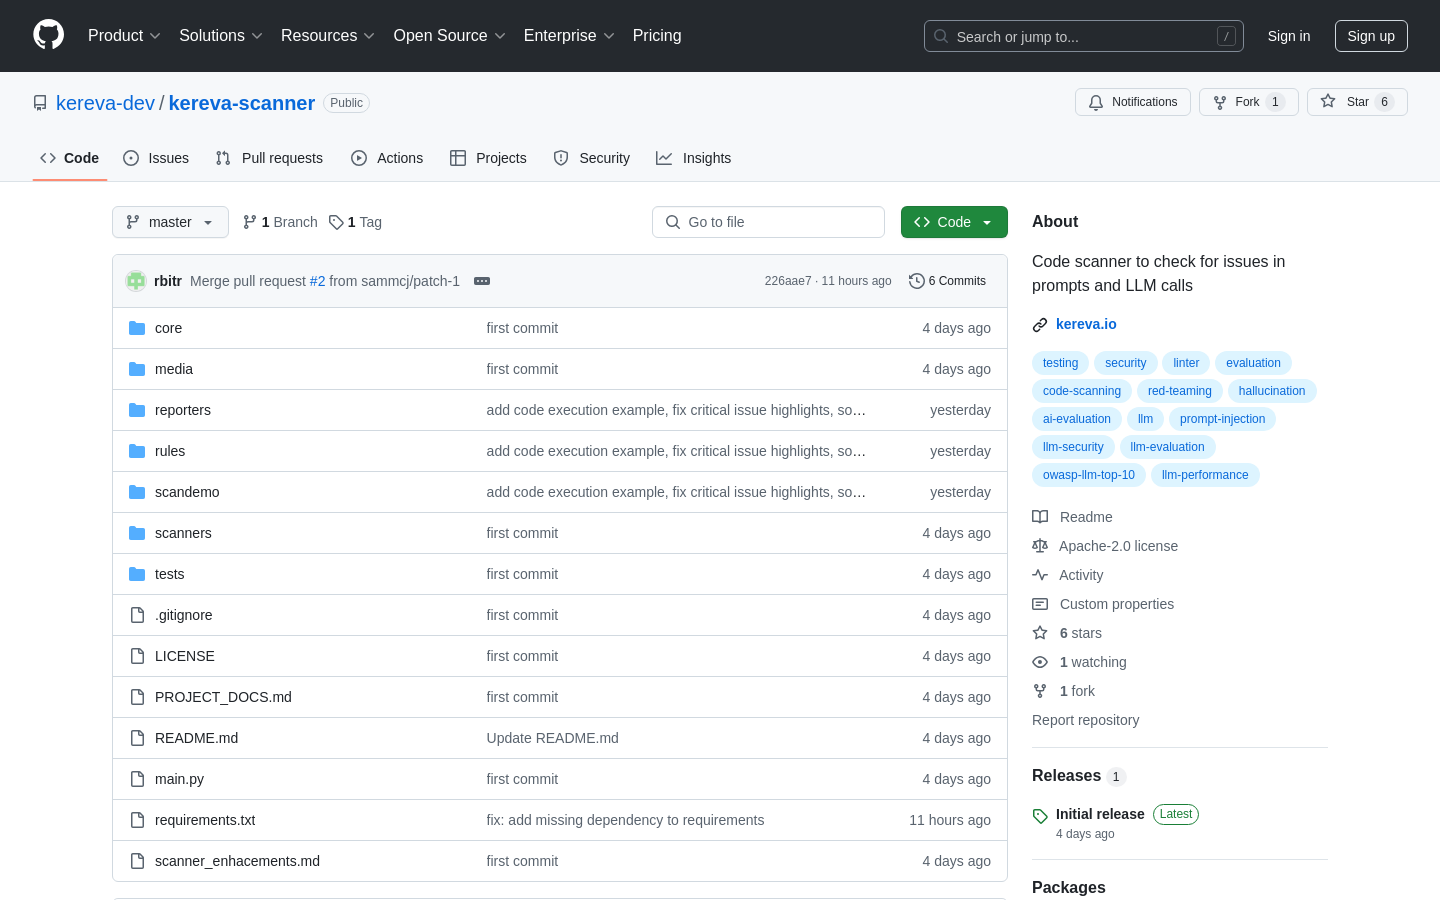Viewport: 1440px width, 900px height.
Task: Click the scale icon for Apache-2.0 license
Action: pyautogui.click(x=1040, y=546)
